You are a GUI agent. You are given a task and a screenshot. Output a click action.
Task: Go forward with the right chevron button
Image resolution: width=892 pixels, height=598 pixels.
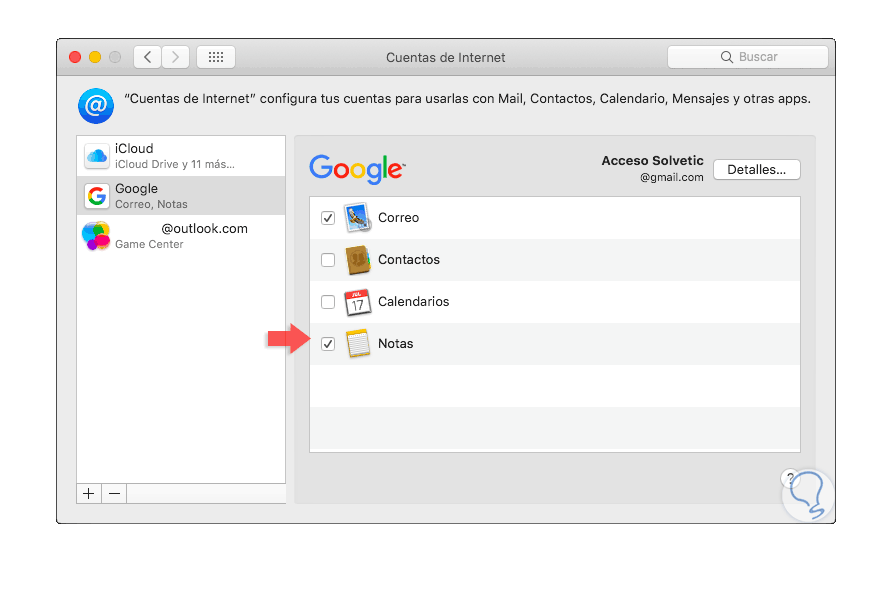pos(175,57)
